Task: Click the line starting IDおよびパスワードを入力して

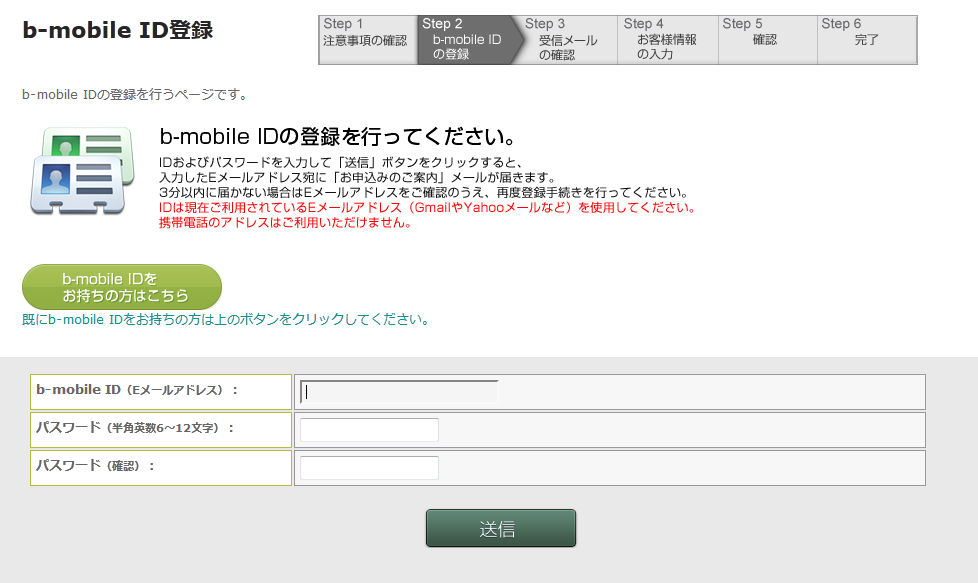Action: (341, 163)
